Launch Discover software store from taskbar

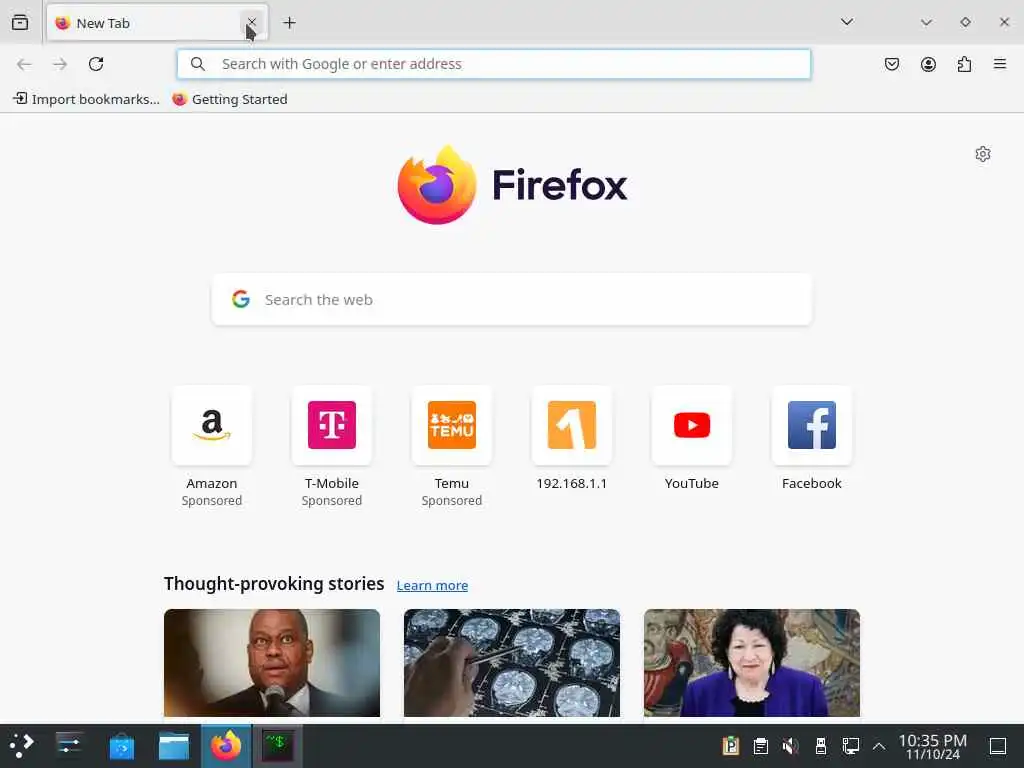(x=121, y=746)
